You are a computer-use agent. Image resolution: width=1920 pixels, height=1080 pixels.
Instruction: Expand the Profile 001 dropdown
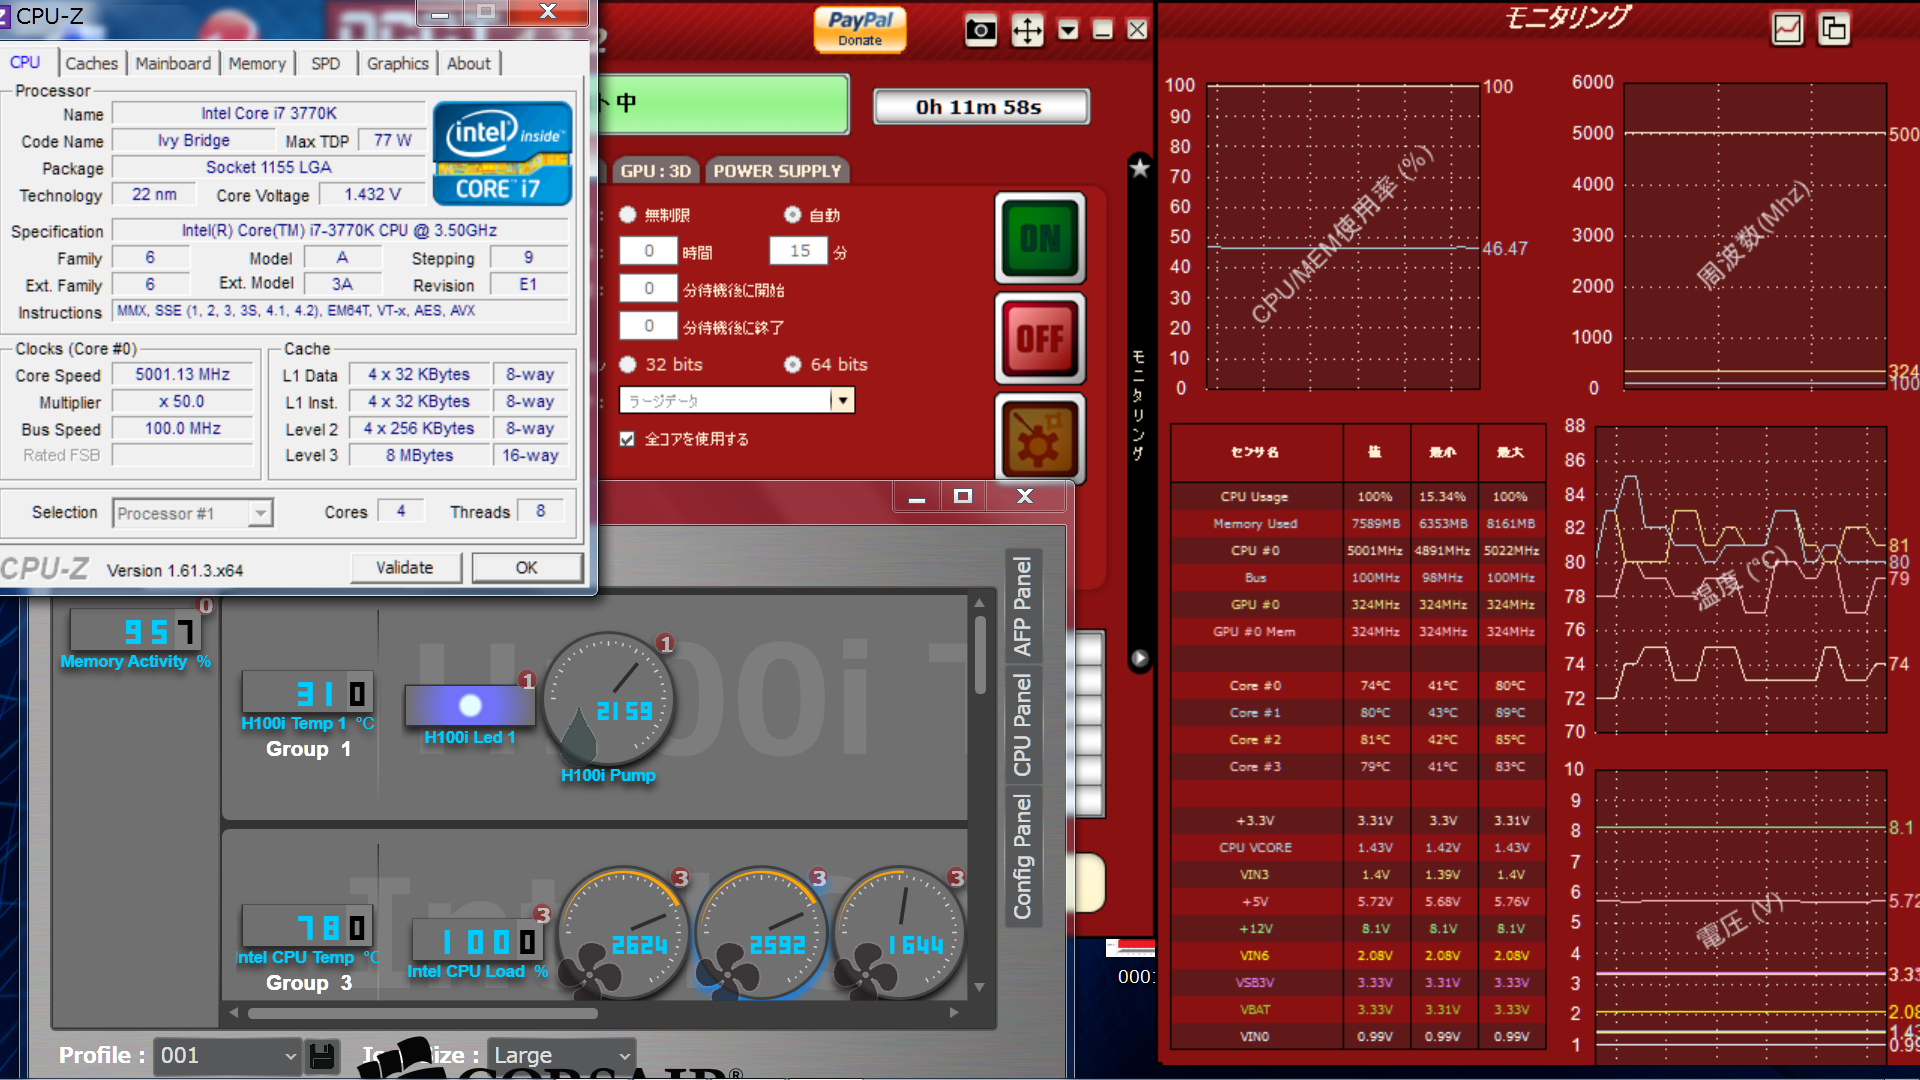click(x=289, y=1056)
